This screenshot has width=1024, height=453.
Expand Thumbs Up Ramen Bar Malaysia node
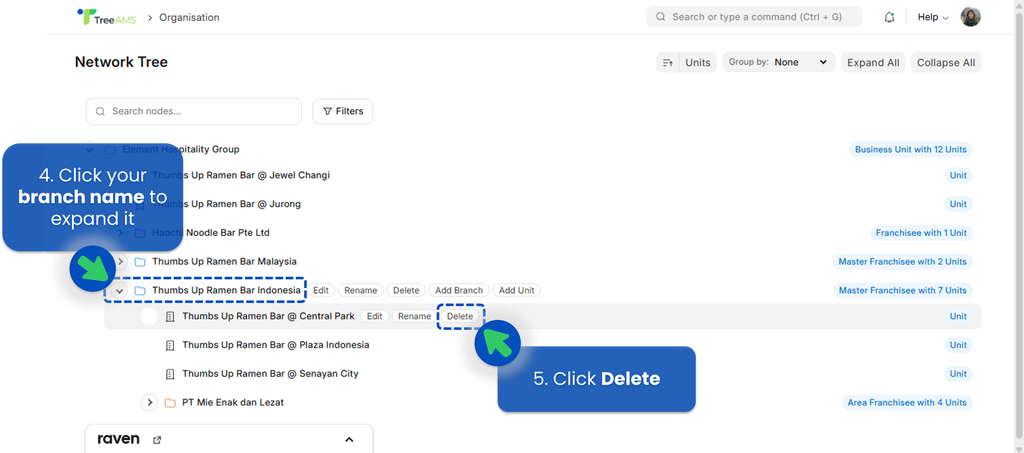[120, 262]
